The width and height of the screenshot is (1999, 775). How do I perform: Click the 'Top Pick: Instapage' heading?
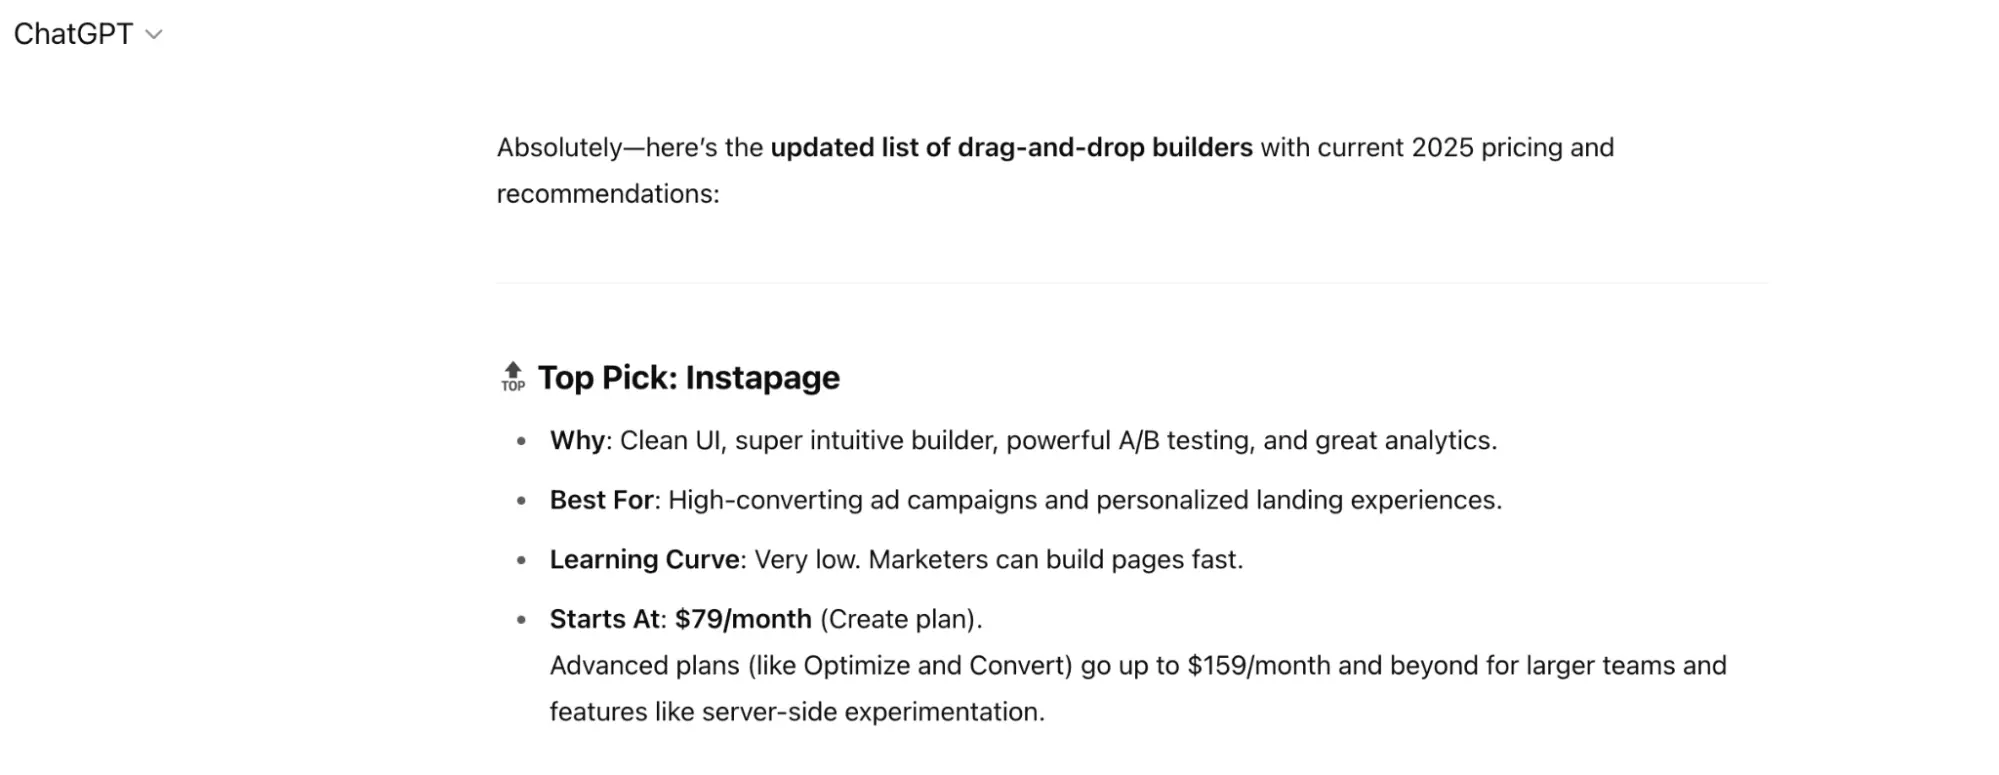tap(688, 378)
